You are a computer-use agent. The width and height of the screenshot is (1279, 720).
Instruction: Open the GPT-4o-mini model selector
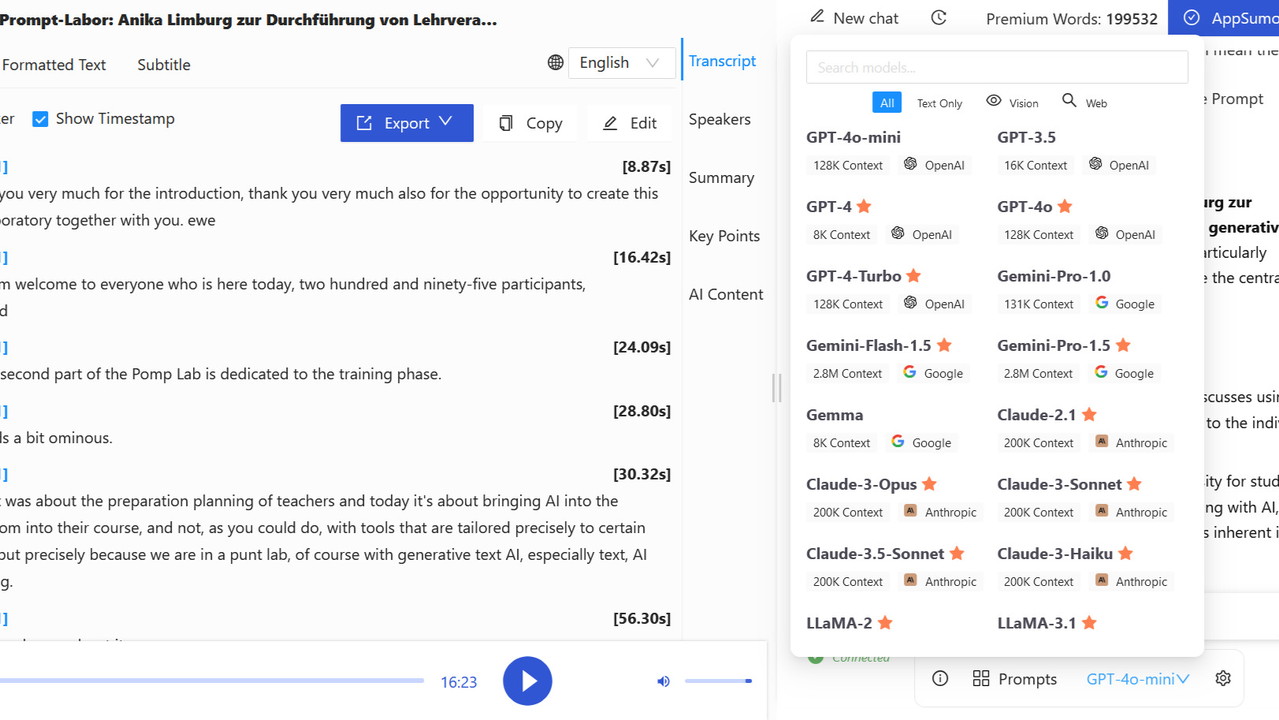(1137, 678)
